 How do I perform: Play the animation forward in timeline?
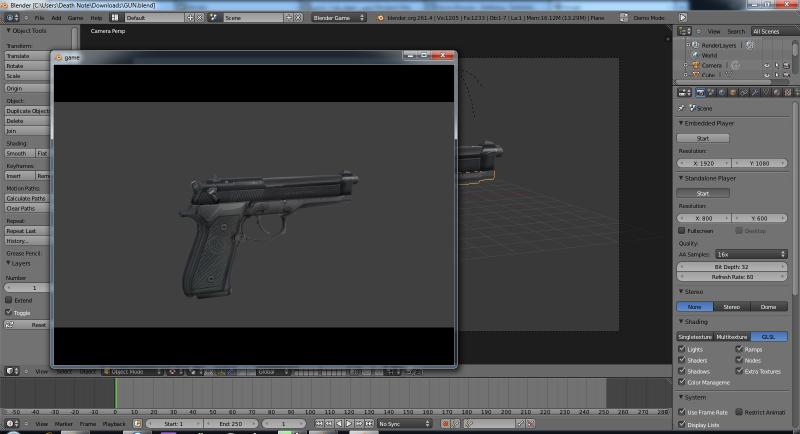(349, 423)
